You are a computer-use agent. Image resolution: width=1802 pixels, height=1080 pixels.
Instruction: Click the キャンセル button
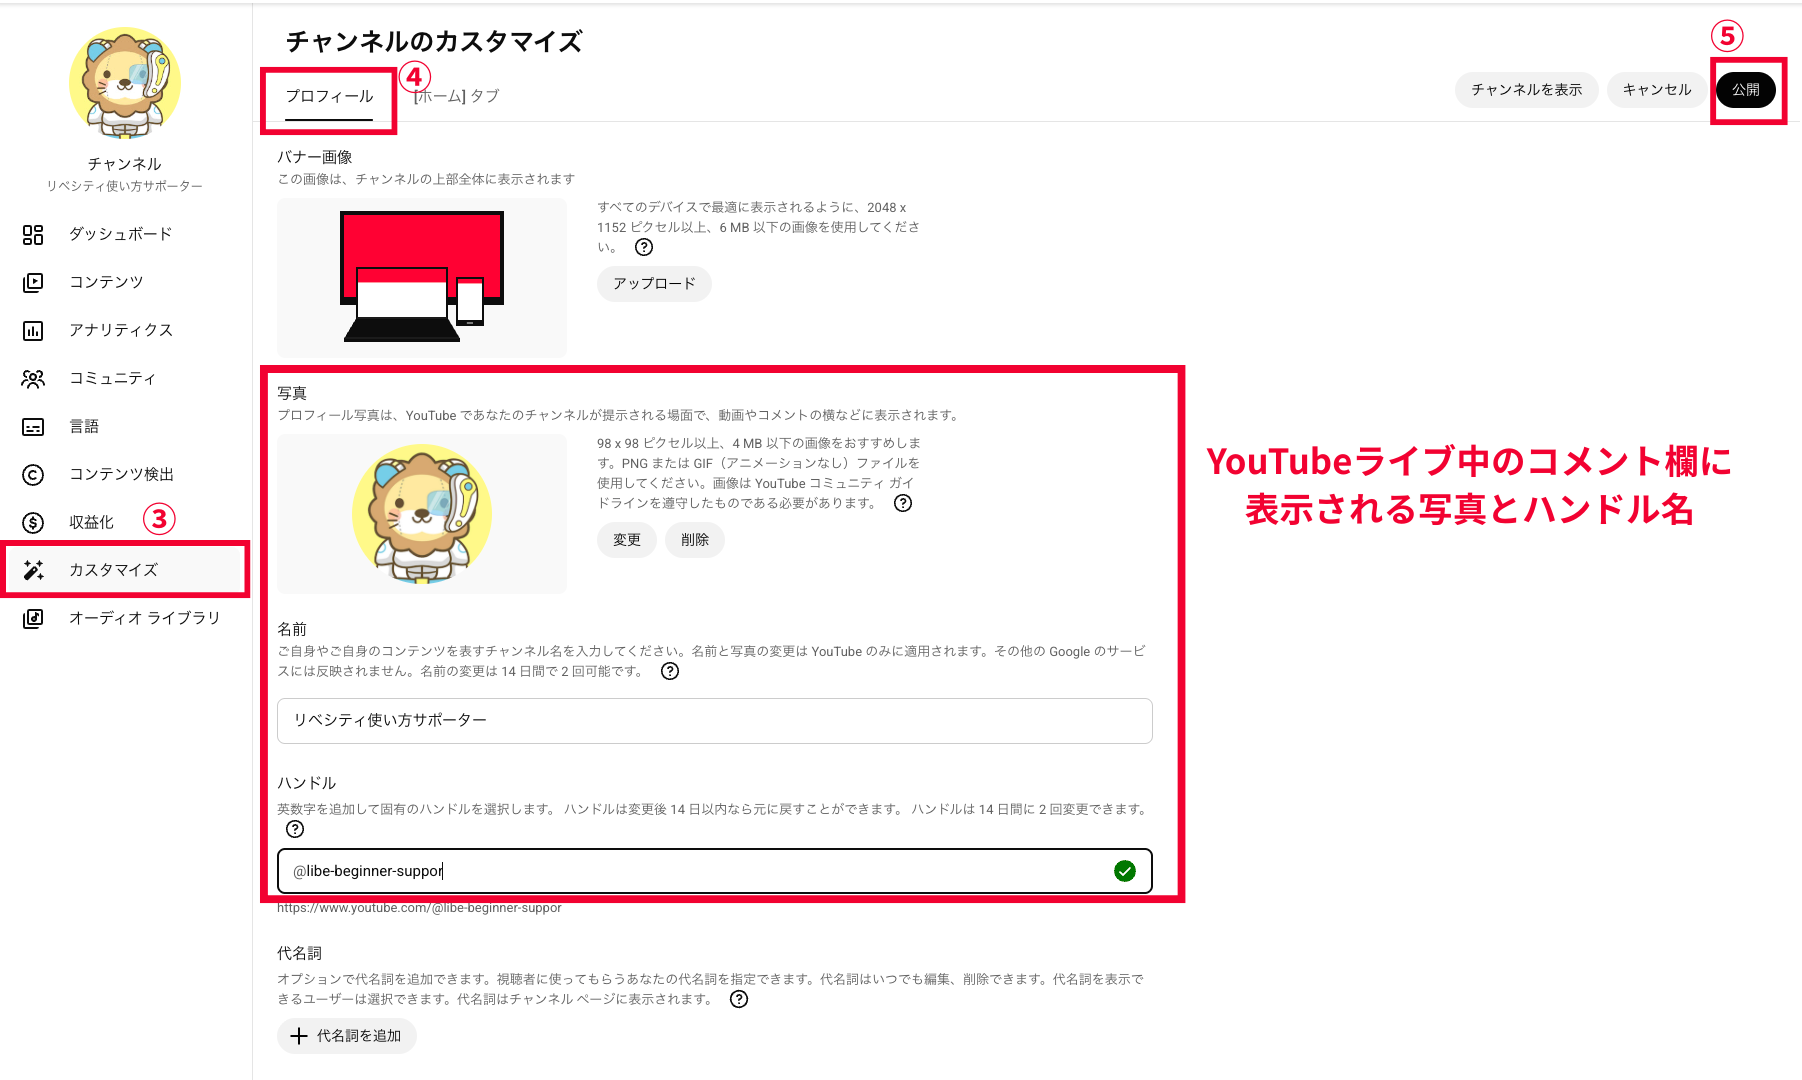pos(1657,90)
